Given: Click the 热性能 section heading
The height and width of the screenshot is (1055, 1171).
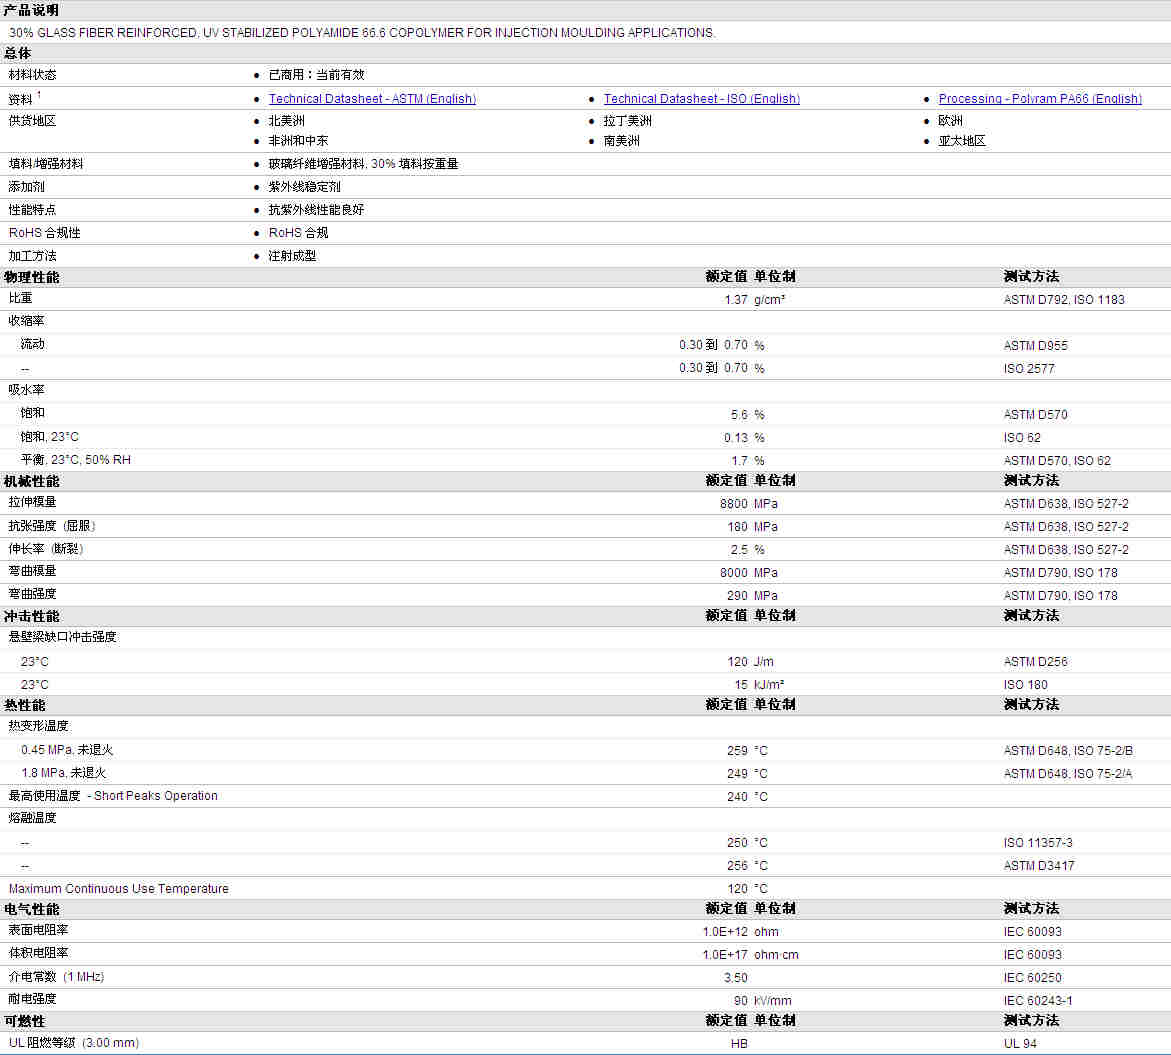Looking at the screenshot, I should (x=24, y=705).
